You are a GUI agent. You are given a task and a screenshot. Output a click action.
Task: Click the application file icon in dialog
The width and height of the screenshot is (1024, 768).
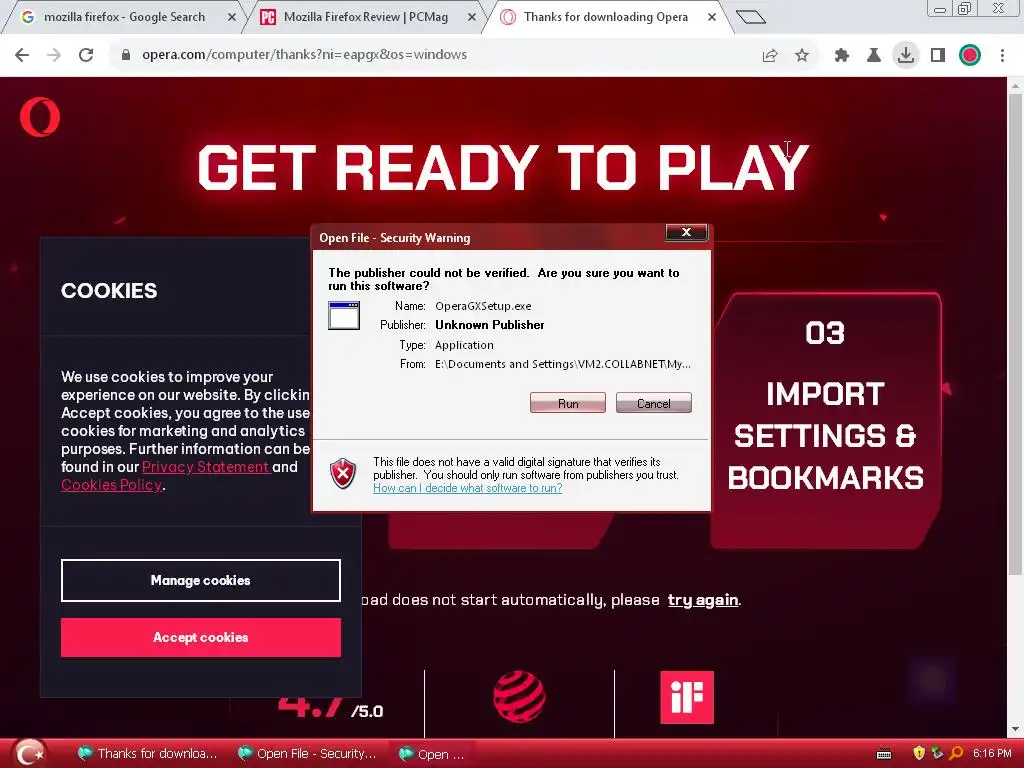pyautogui.click(x=344, y=315)
